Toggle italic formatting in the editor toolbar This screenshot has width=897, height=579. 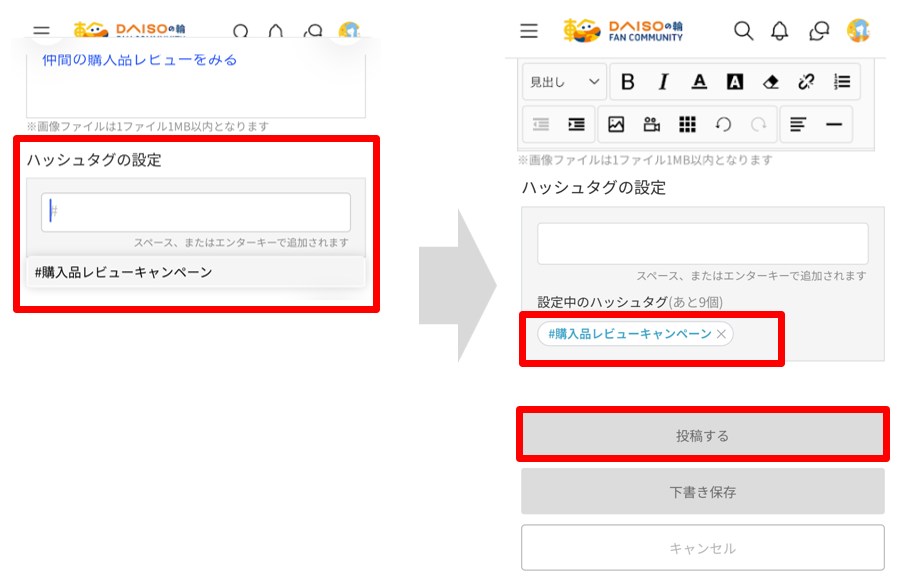pos(662,82)
